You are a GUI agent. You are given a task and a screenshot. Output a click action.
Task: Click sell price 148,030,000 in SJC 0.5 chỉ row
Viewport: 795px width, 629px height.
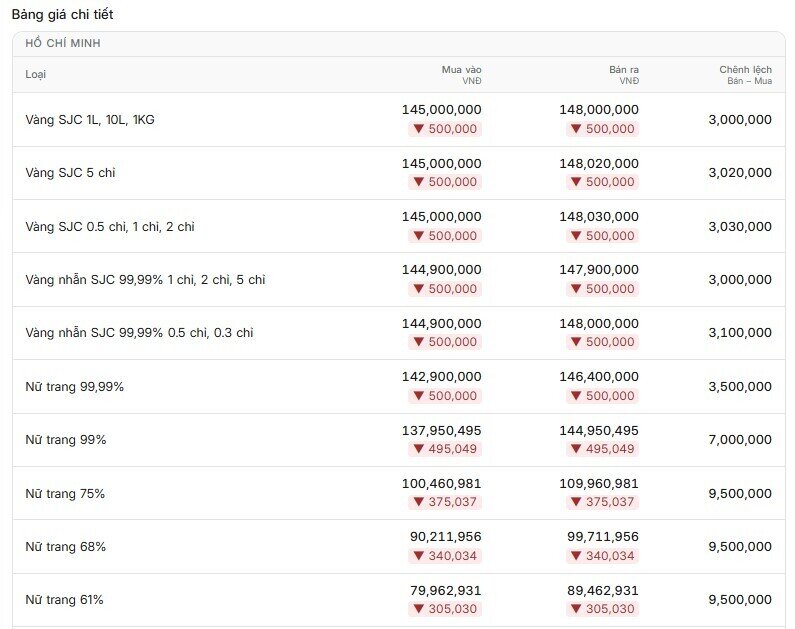[x=599, y=217]
